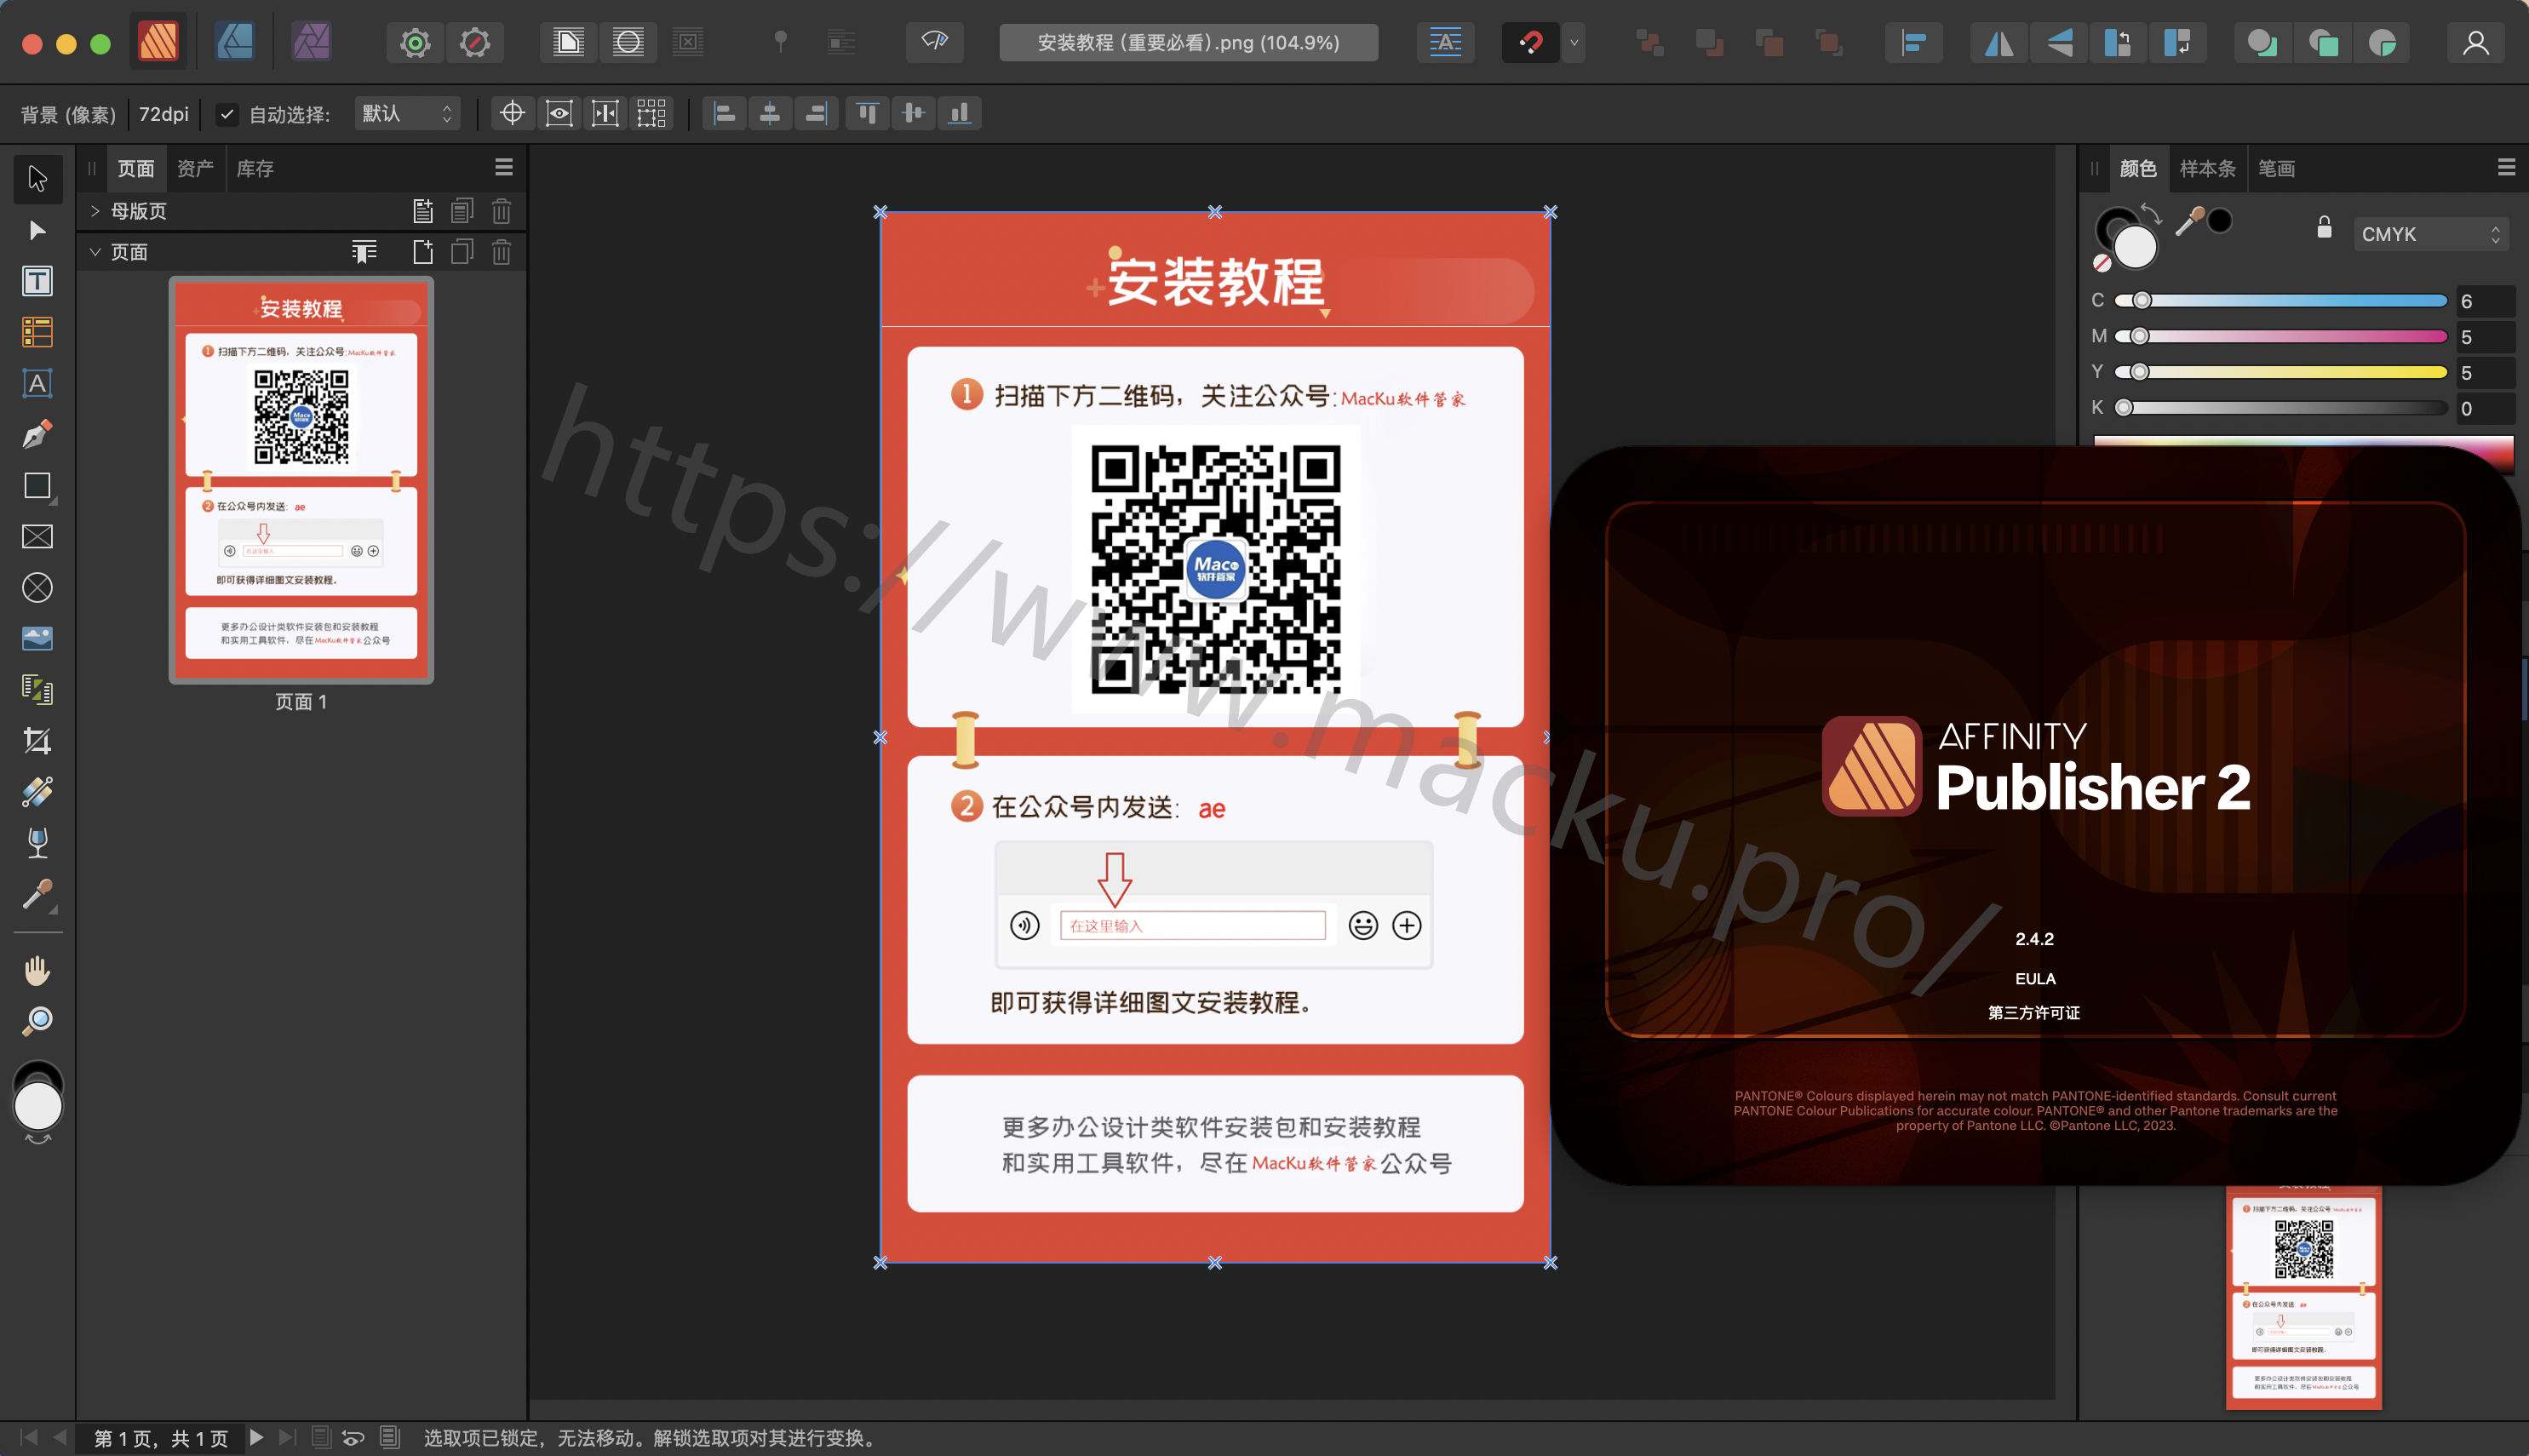Switch to the Publisher persona
Screen dimensions: 2529x1456
pos(158,42)
